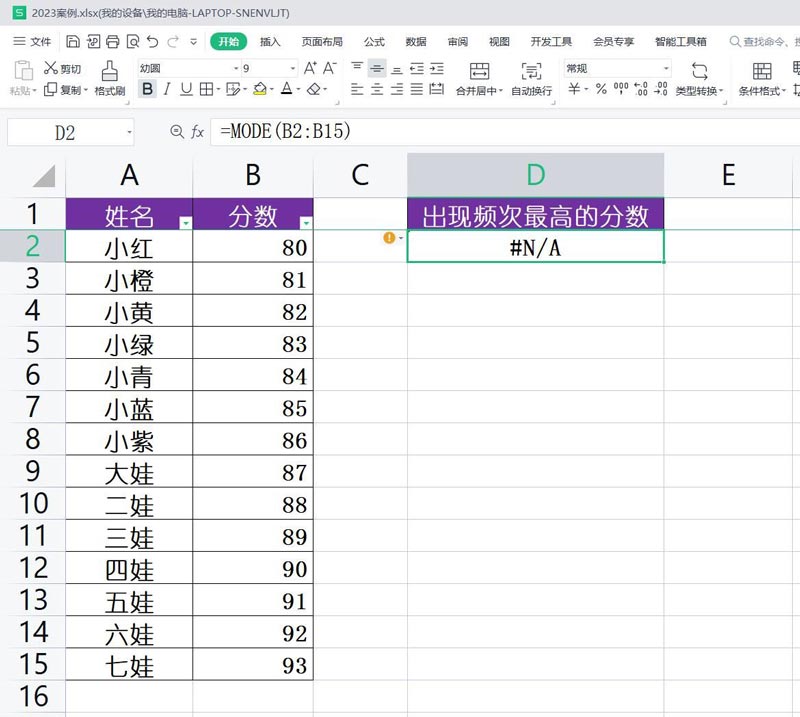Click the increase font size icon
This screenshot has width=800, height=717.
310,68
